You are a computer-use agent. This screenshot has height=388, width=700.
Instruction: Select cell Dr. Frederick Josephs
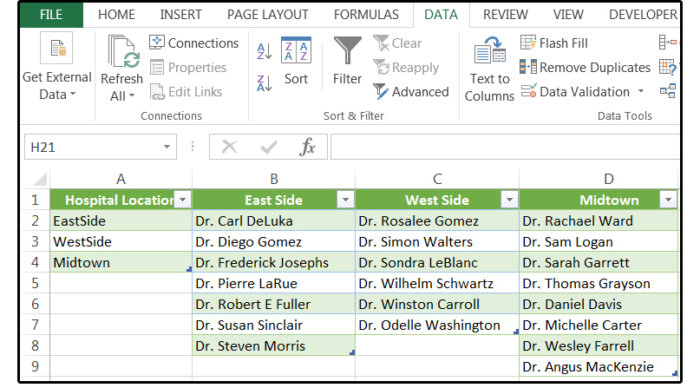(x=274, y=263)
